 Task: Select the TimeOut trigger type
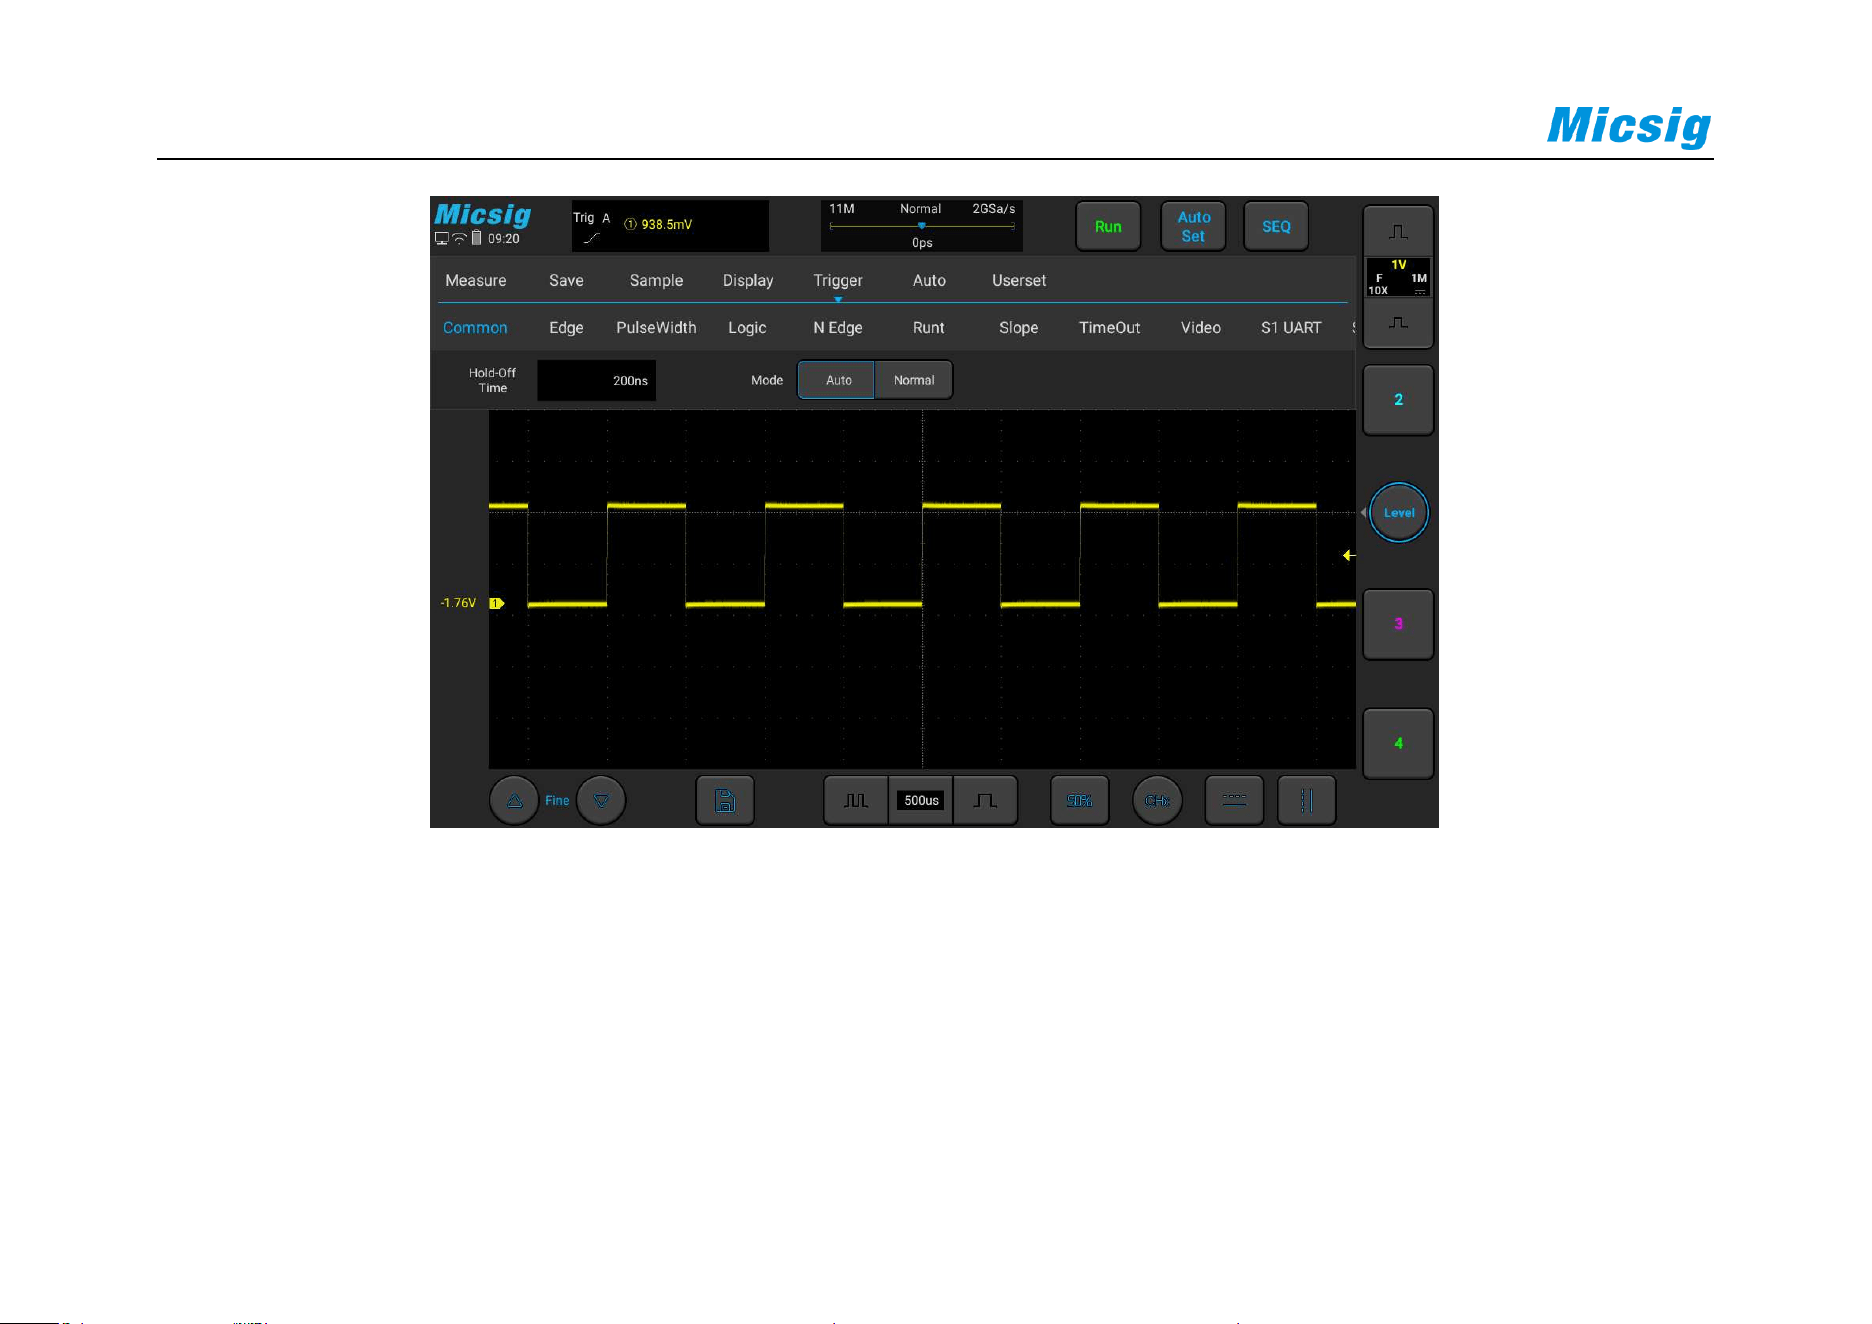point(1110,328)
